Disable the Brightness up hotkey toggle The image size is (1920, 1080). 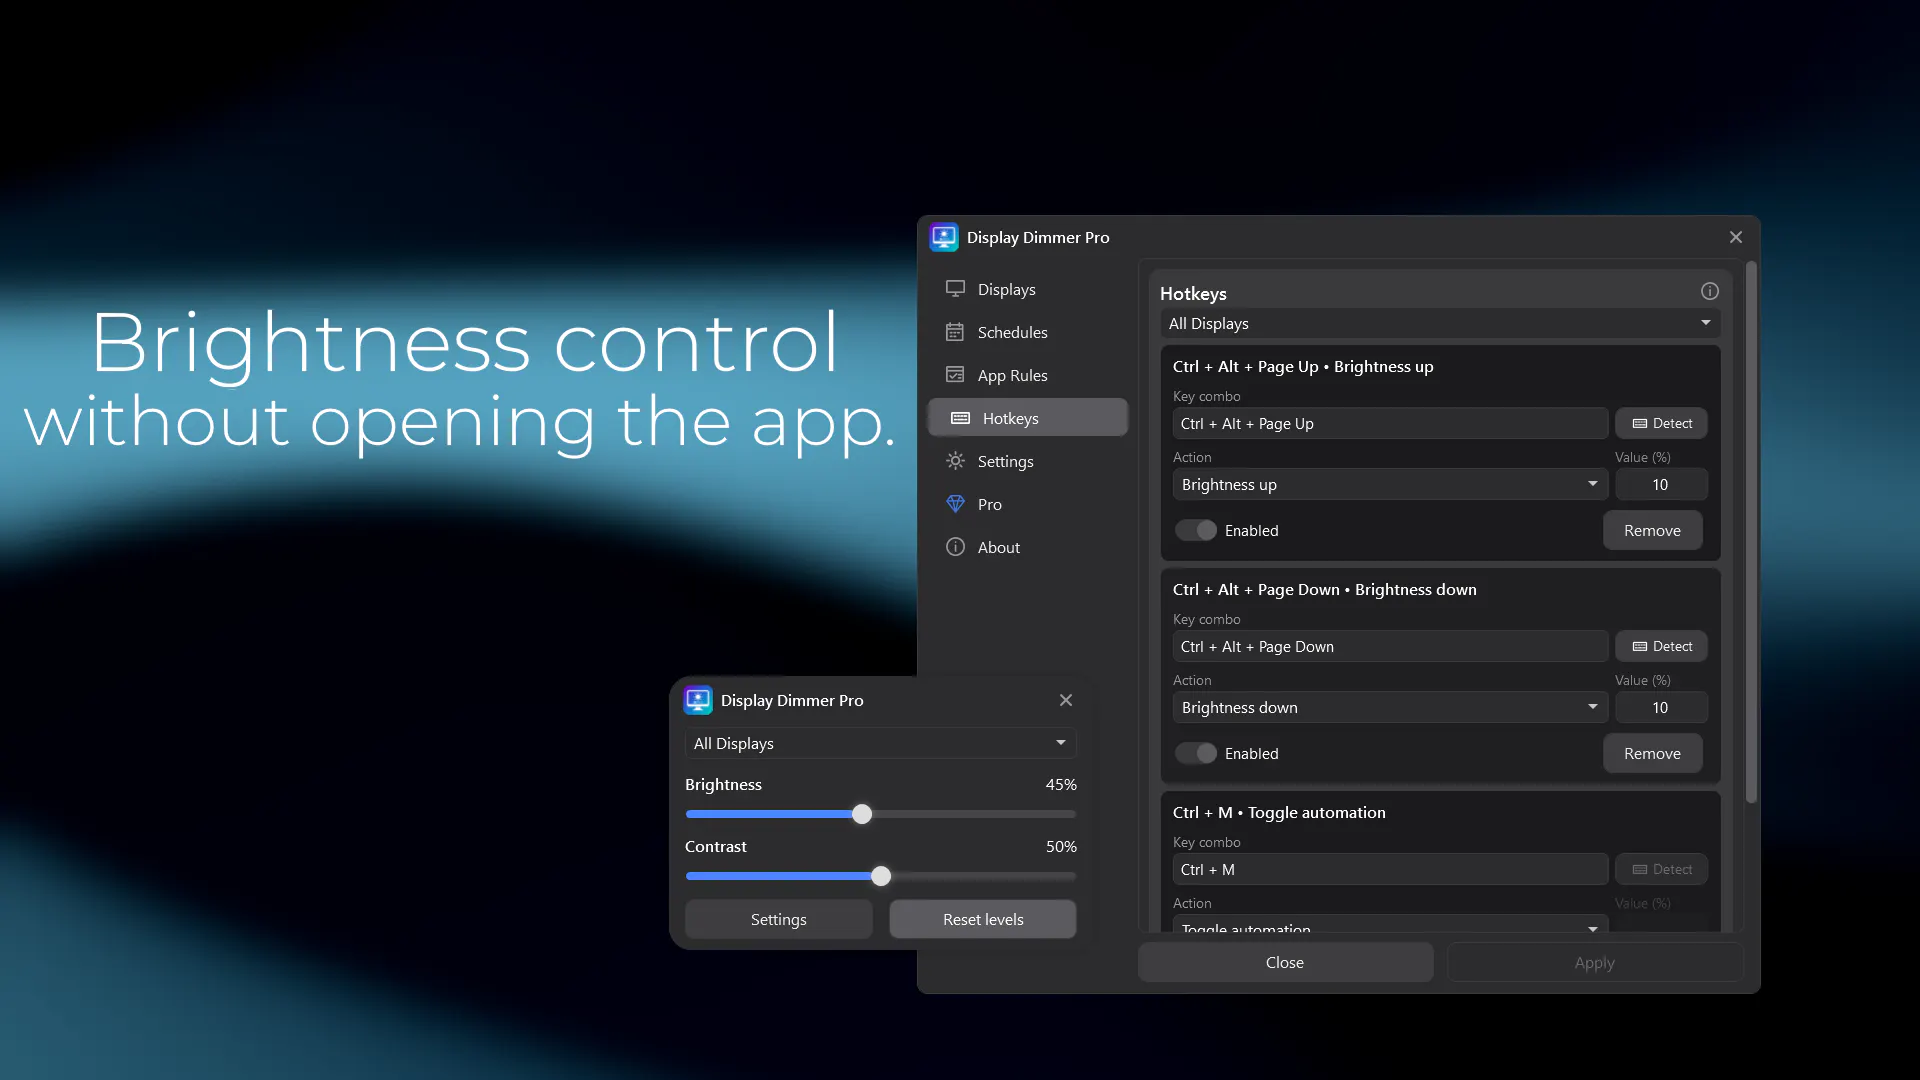[1196, 530]
